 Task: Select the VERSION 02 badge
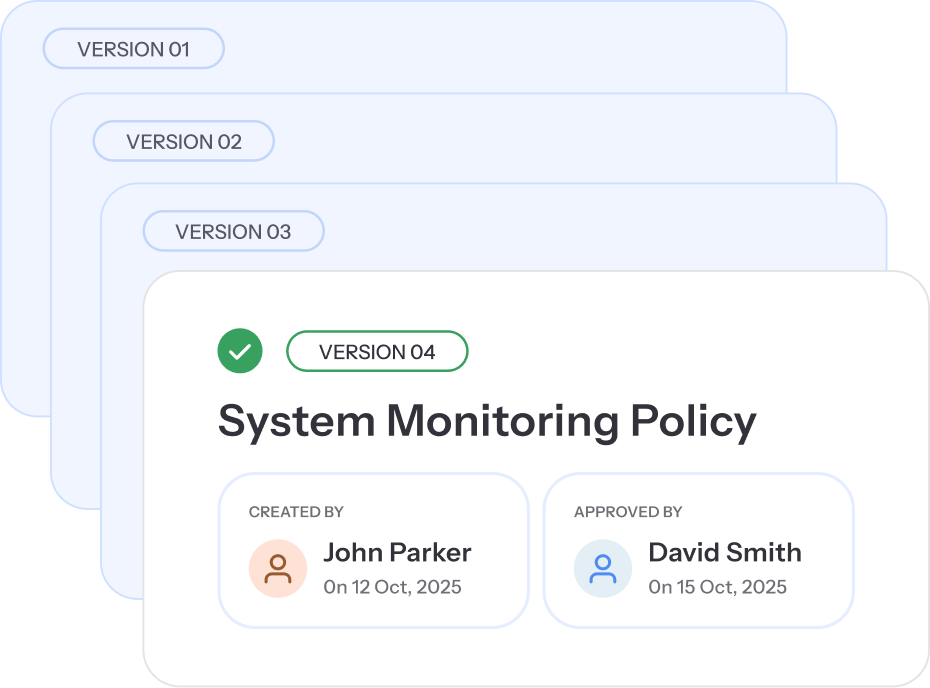point(184,142)
